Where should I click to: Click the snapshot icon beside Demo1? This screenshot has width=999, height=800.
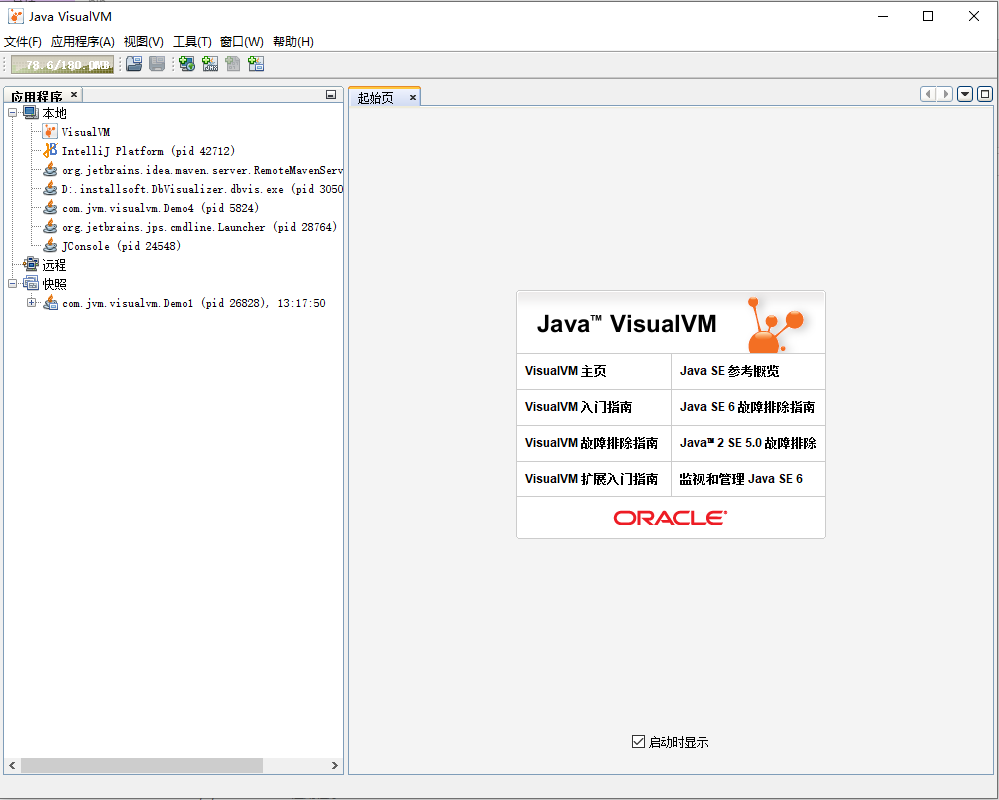click(50, 303)
